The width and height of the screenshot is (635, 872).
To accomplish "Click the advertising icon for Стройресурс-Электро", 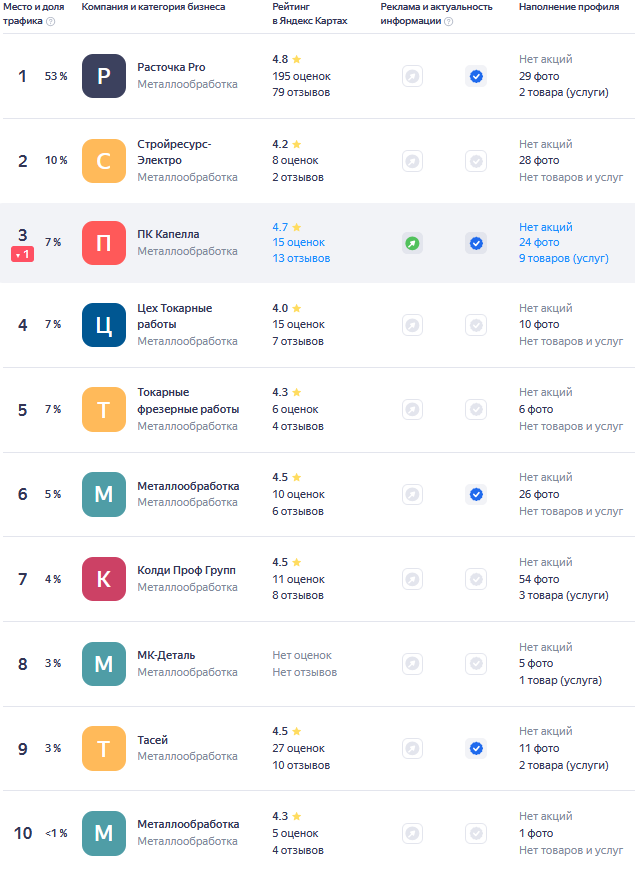I will coord(413,161).
